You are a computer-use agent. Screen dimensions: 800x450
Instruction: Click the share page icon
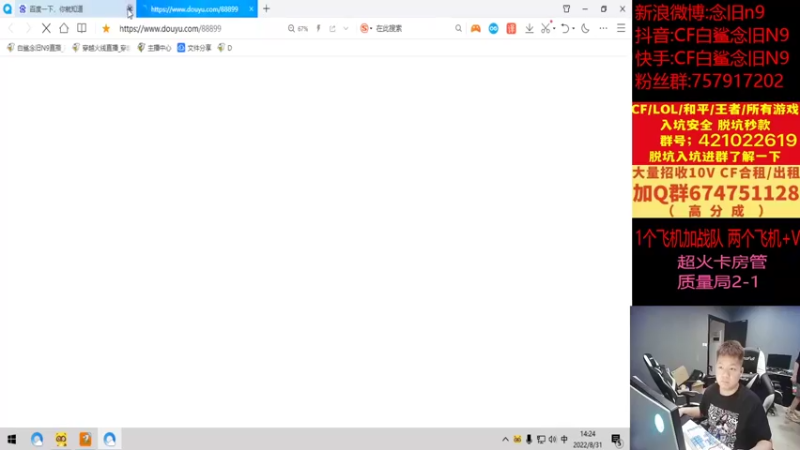333,29
